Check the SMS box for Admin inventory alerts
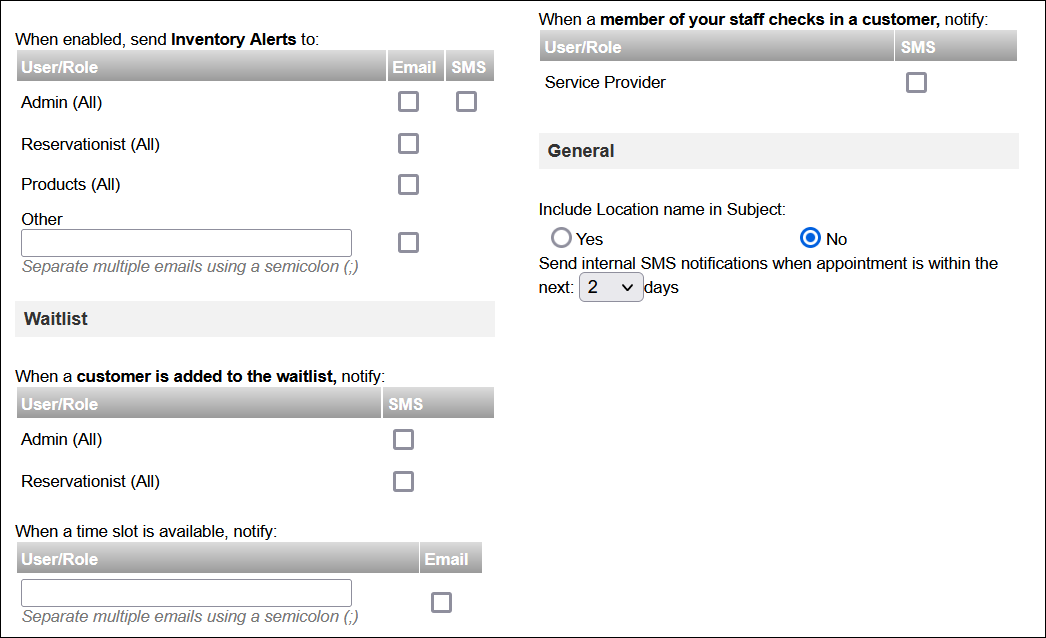1046x638 pixels. coord(466,101)
